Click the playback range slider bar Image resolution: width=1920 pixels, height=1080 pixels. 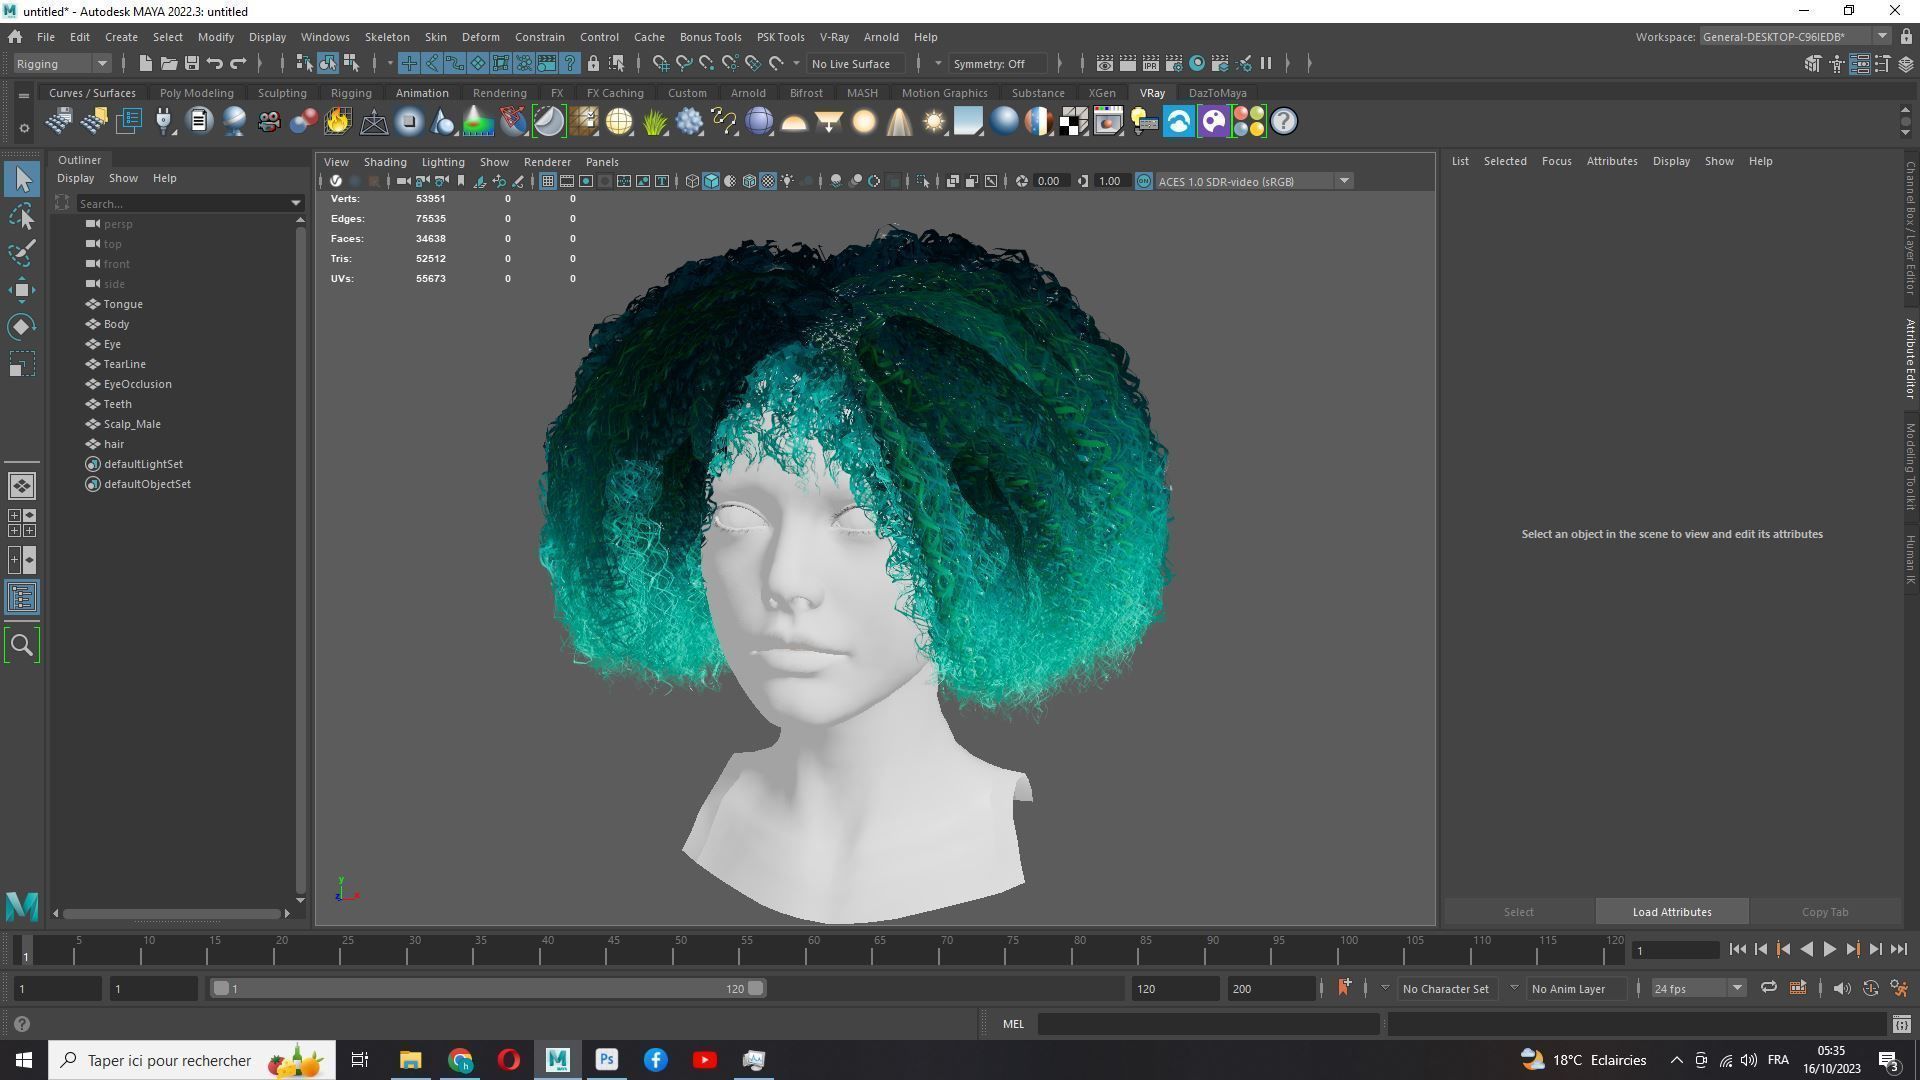[x=488, y=988]
